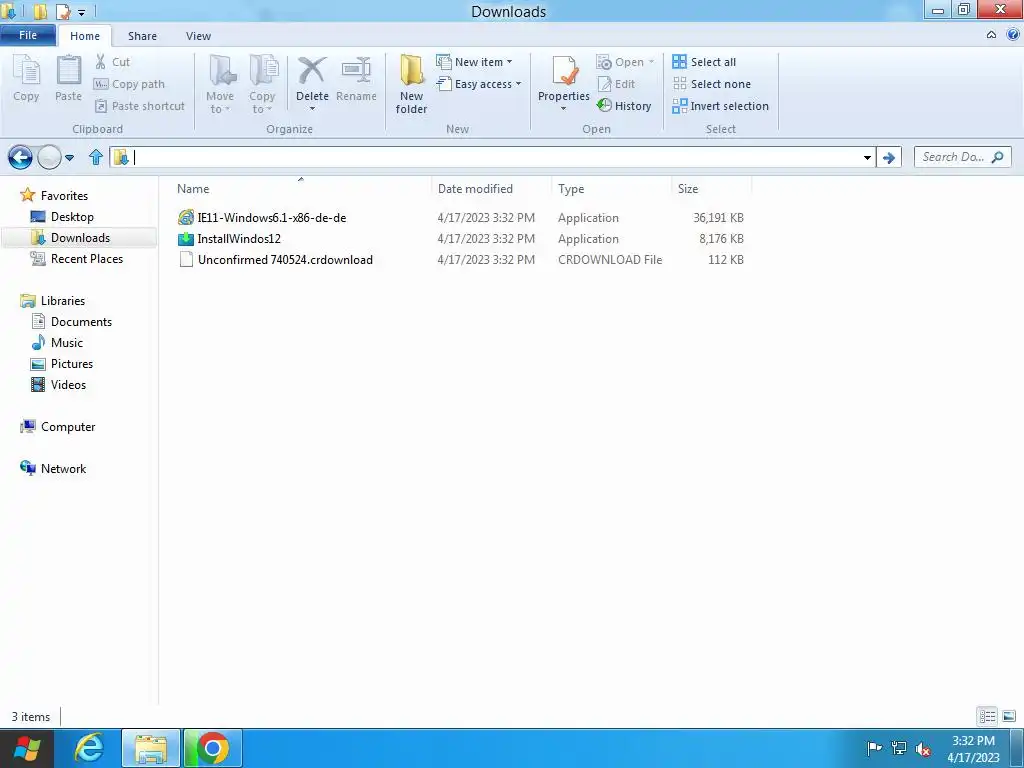Viewport: 1024px width, 768px height.
Task: Open Documents library
Action: [x=81, y=321]
